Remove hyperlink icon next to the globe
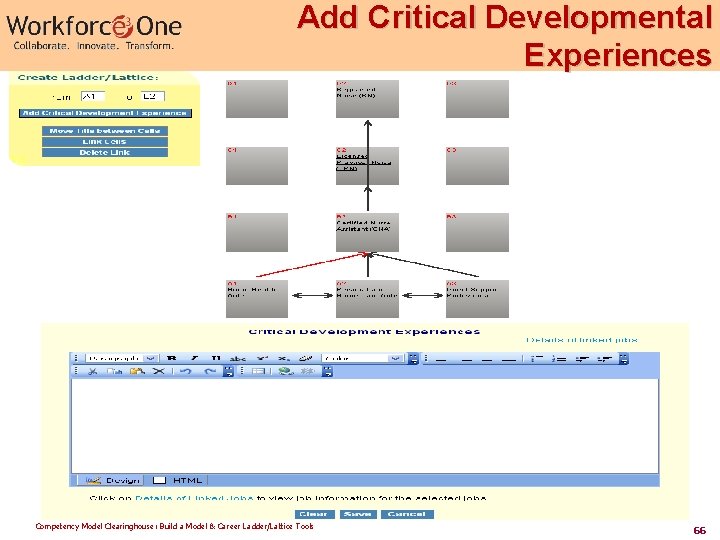The height and width of the screenshot is (540, 720). pos(307,371)
